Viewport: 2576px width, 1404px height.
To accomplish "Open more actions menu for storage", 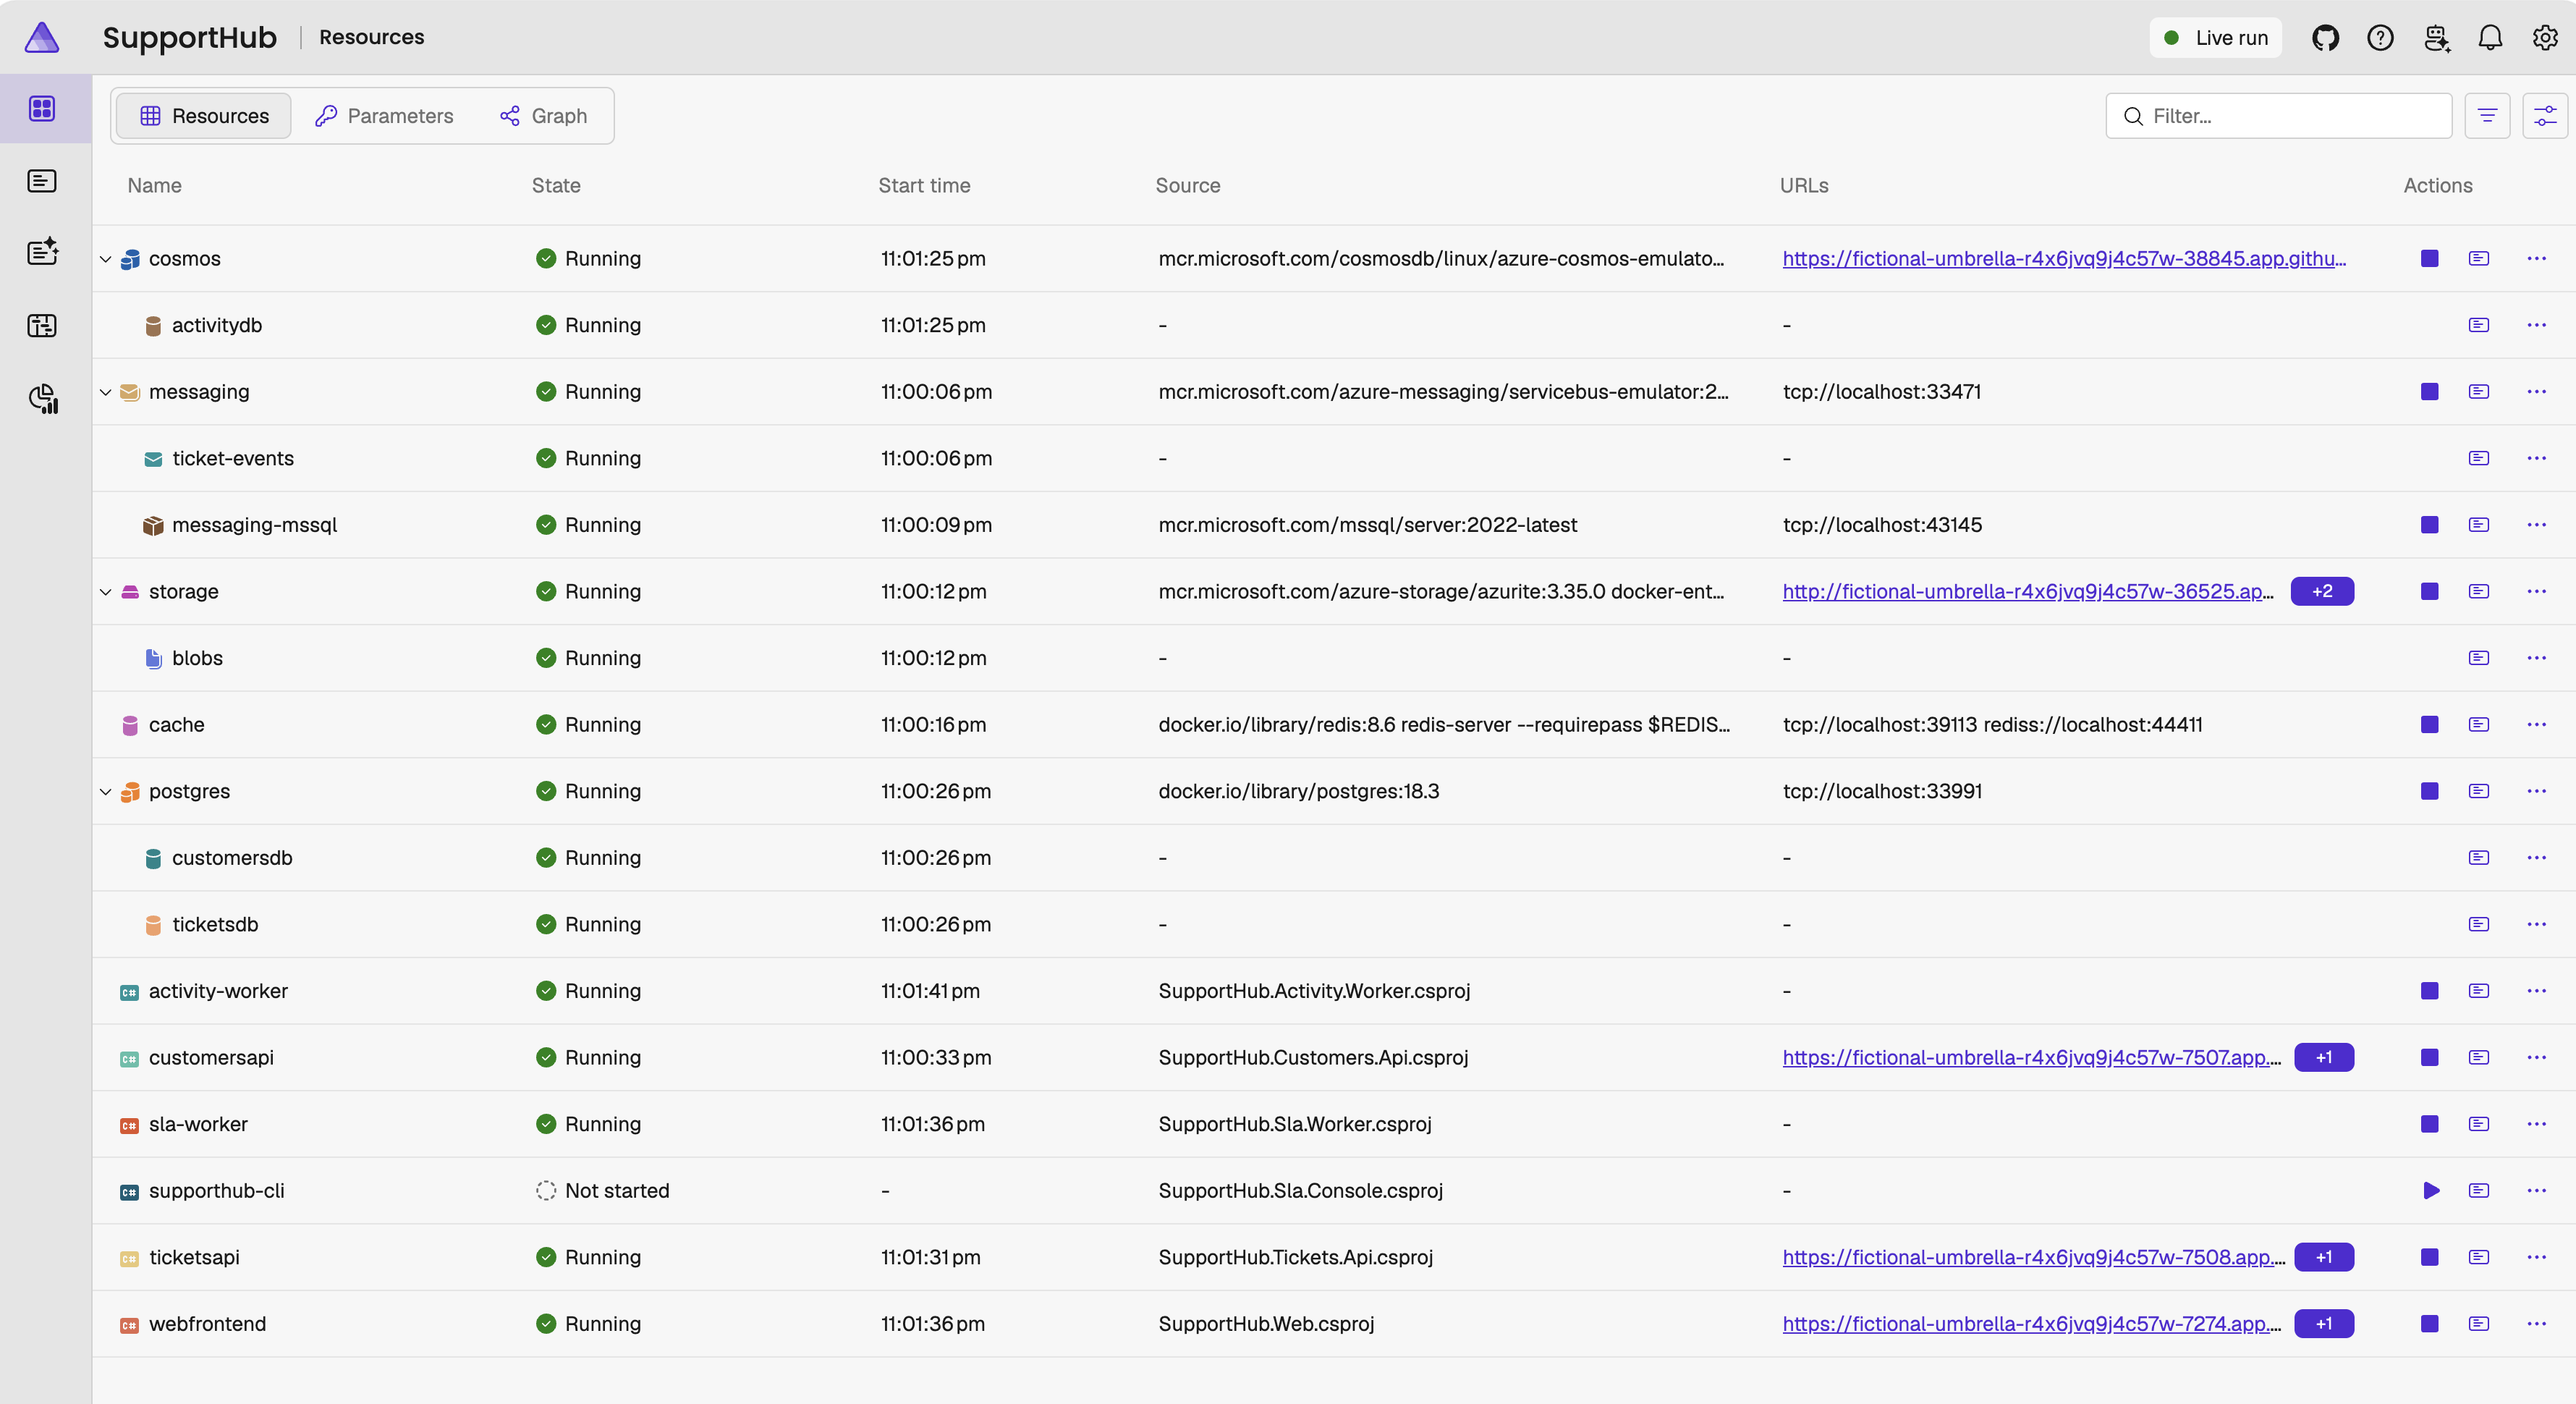I will pos(2536,591).
